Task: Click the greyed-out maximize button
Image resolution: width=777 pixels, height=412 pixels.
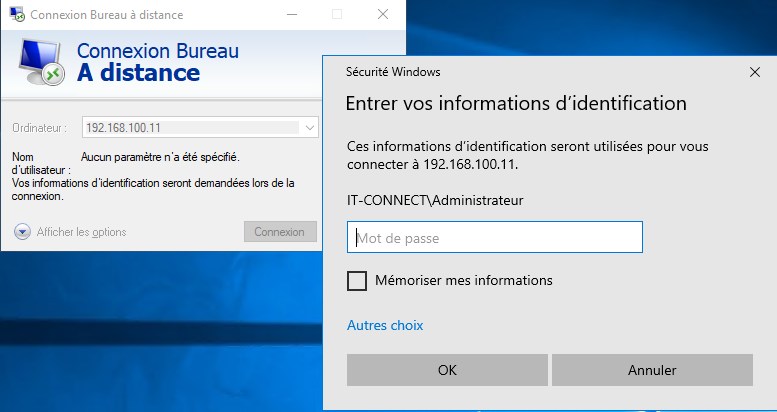Action: 337,15
